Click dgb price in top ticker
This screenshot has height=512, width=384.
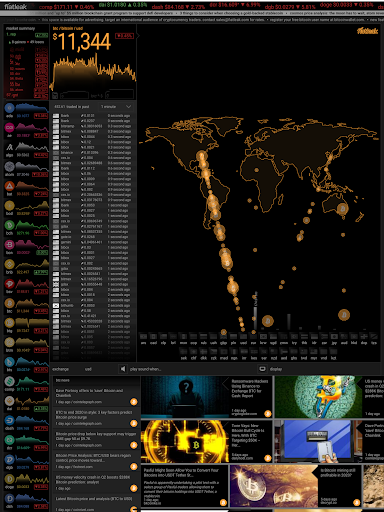[290, 7]
